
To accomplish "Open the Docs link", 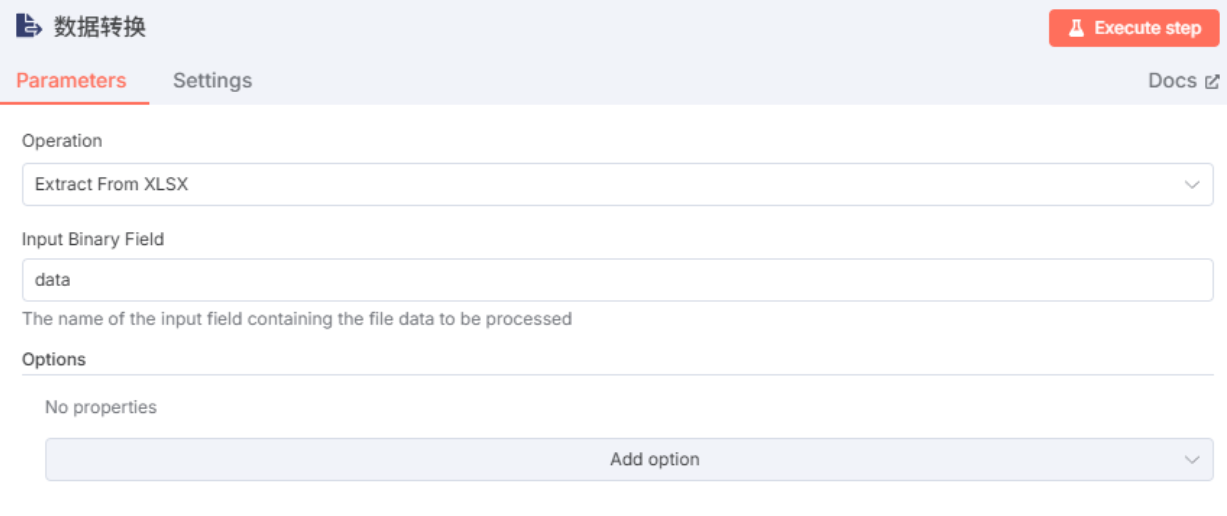I will click(x=1172, y=81).
